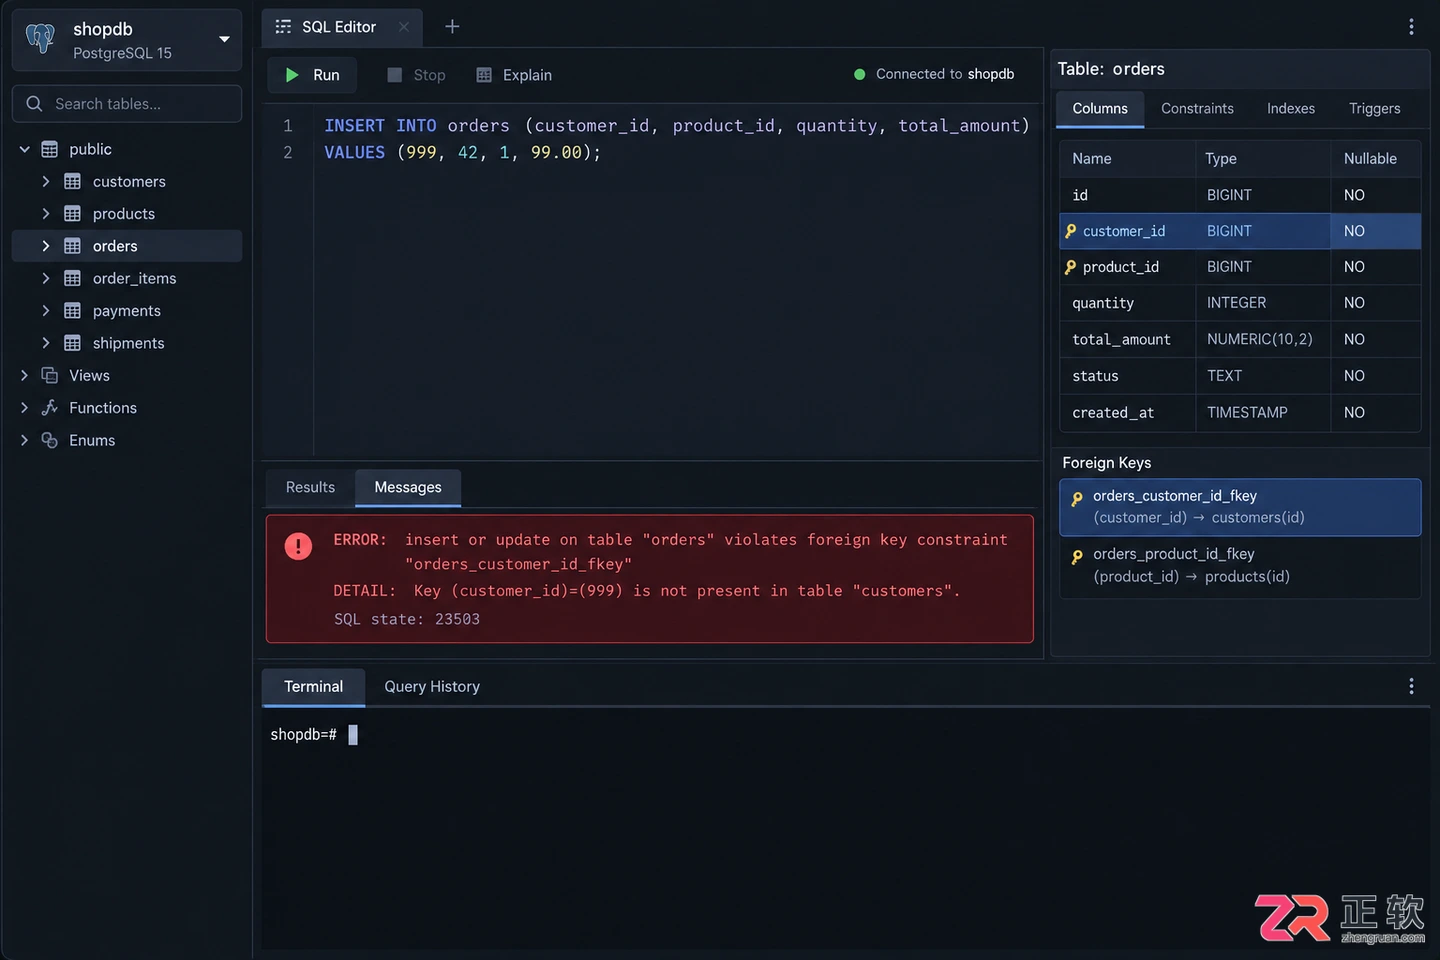Expand the shipments table chevron
Image resolution: width=1440 pixels, height=960 pixels.
click(x=46, y=343)
